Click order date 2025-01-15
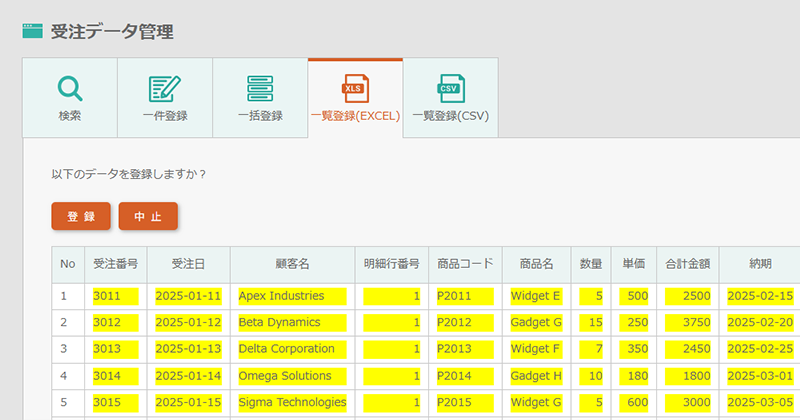 coord(188,403)
